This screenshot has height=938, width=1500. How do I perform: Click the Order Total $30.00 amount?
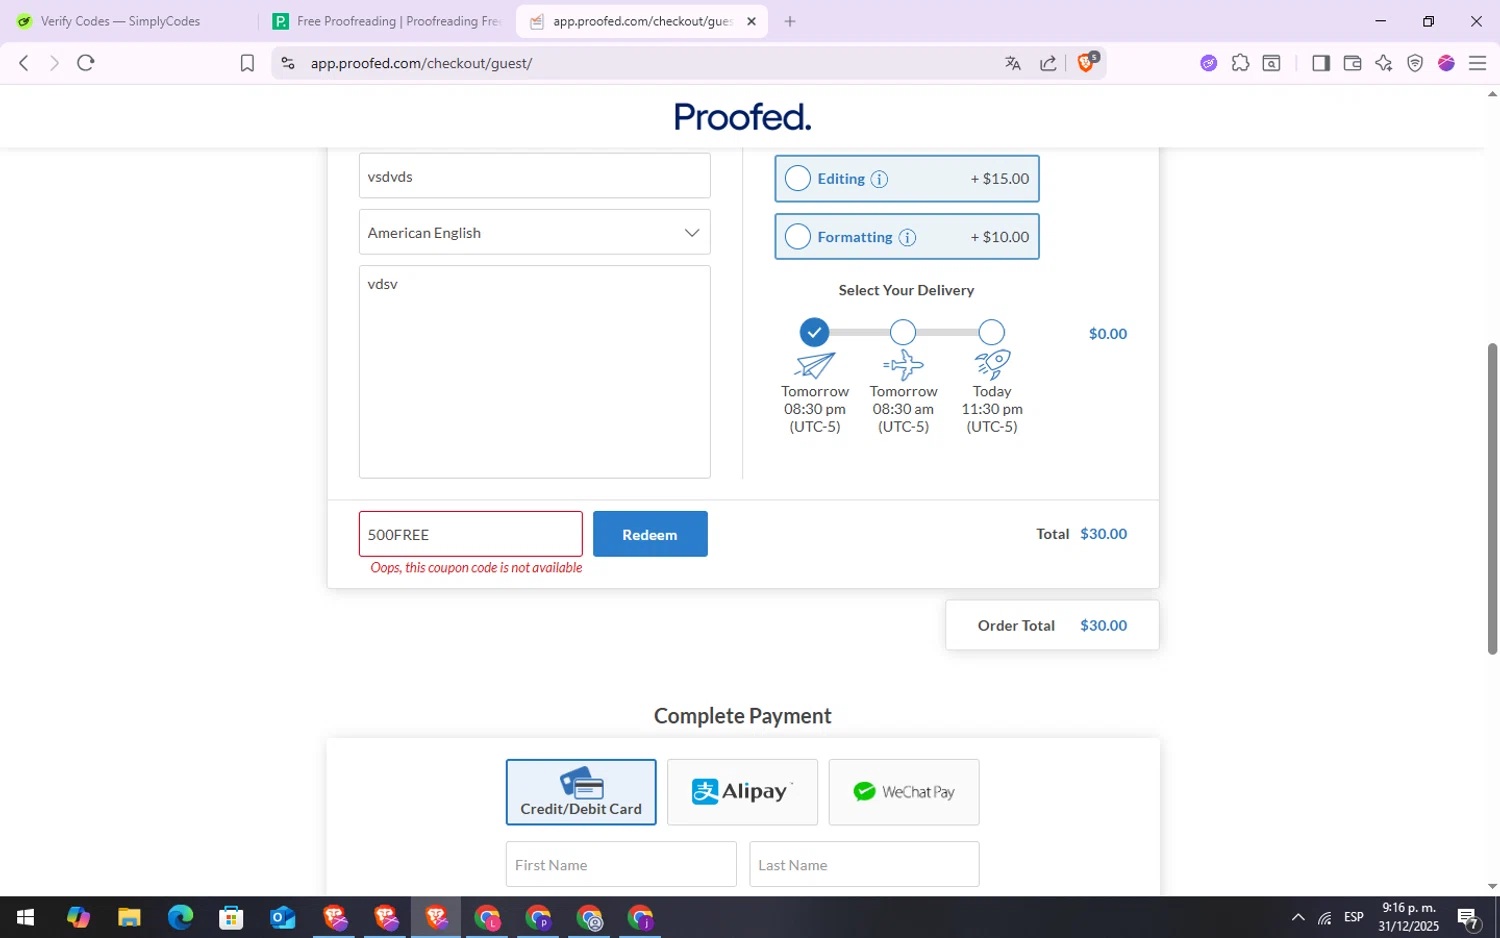point(1103,625)
